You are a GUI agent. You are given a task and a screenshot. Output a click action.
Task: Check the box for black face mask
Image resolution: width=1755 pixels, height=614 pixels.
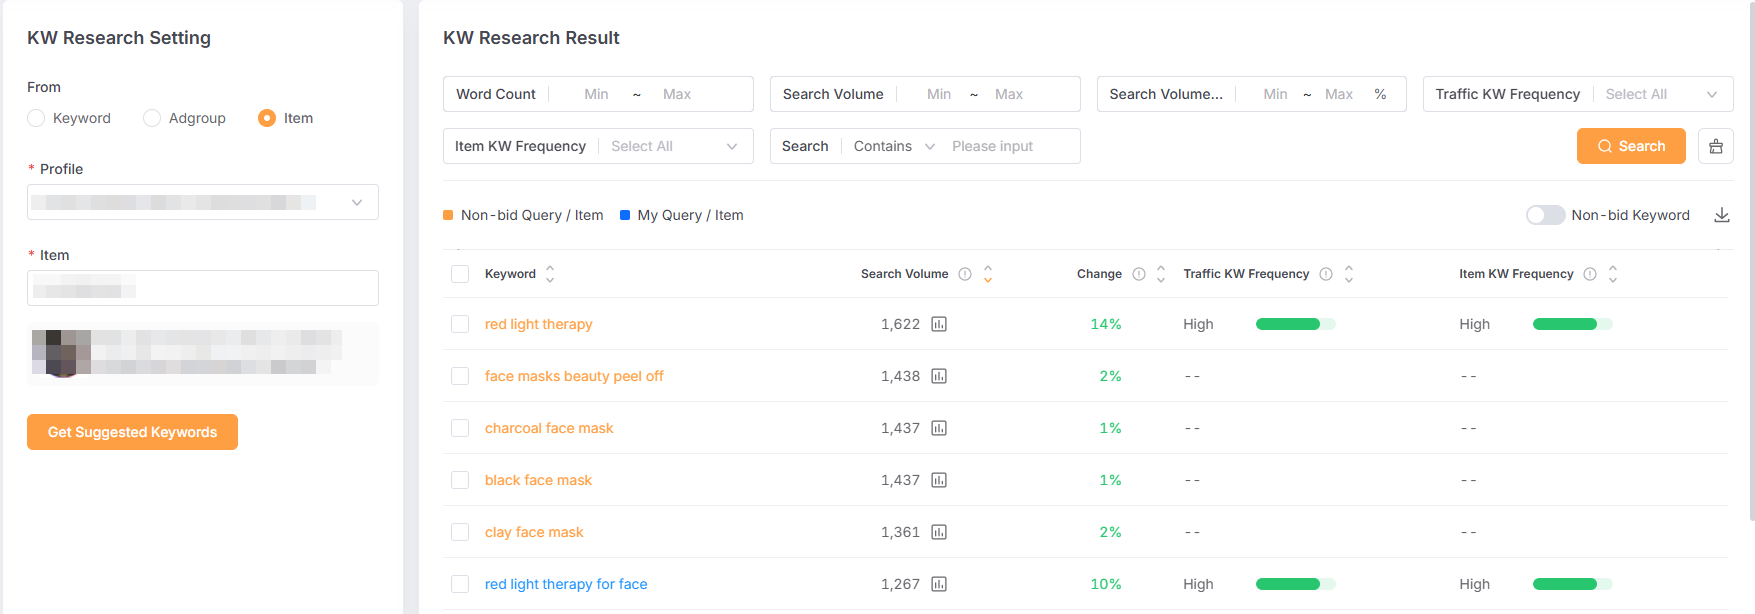pyautogui.click(x=460, y=480)
